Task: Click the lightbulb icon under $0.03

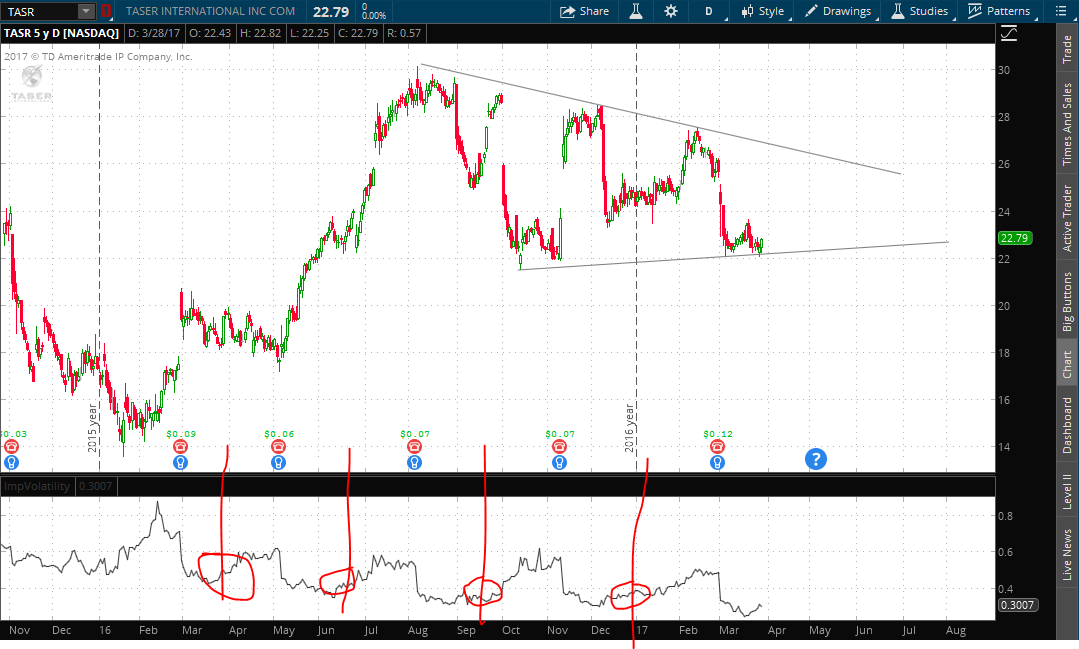Action: click(11, 462)
